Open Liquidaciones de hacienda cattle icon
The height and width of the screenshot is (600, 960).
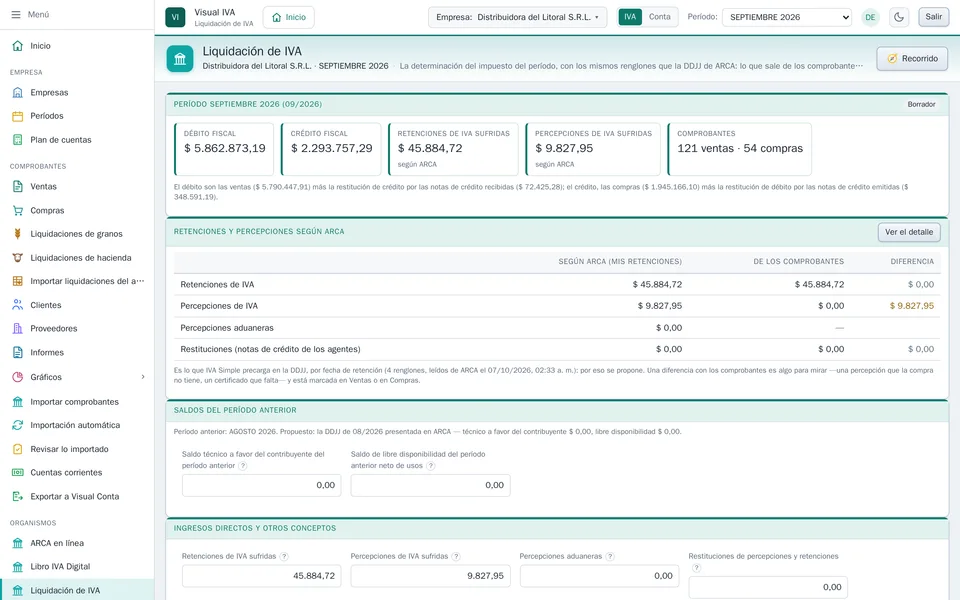(x=18, y=258)
